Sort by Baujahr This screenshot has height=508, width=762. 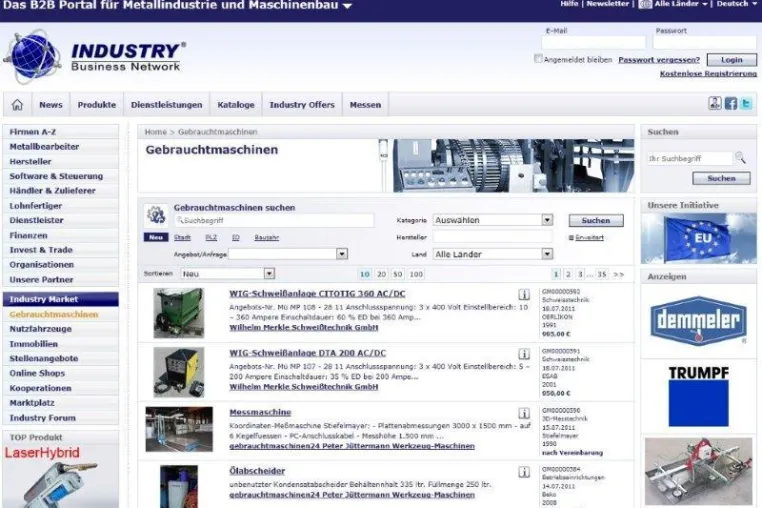click(266, 237)
